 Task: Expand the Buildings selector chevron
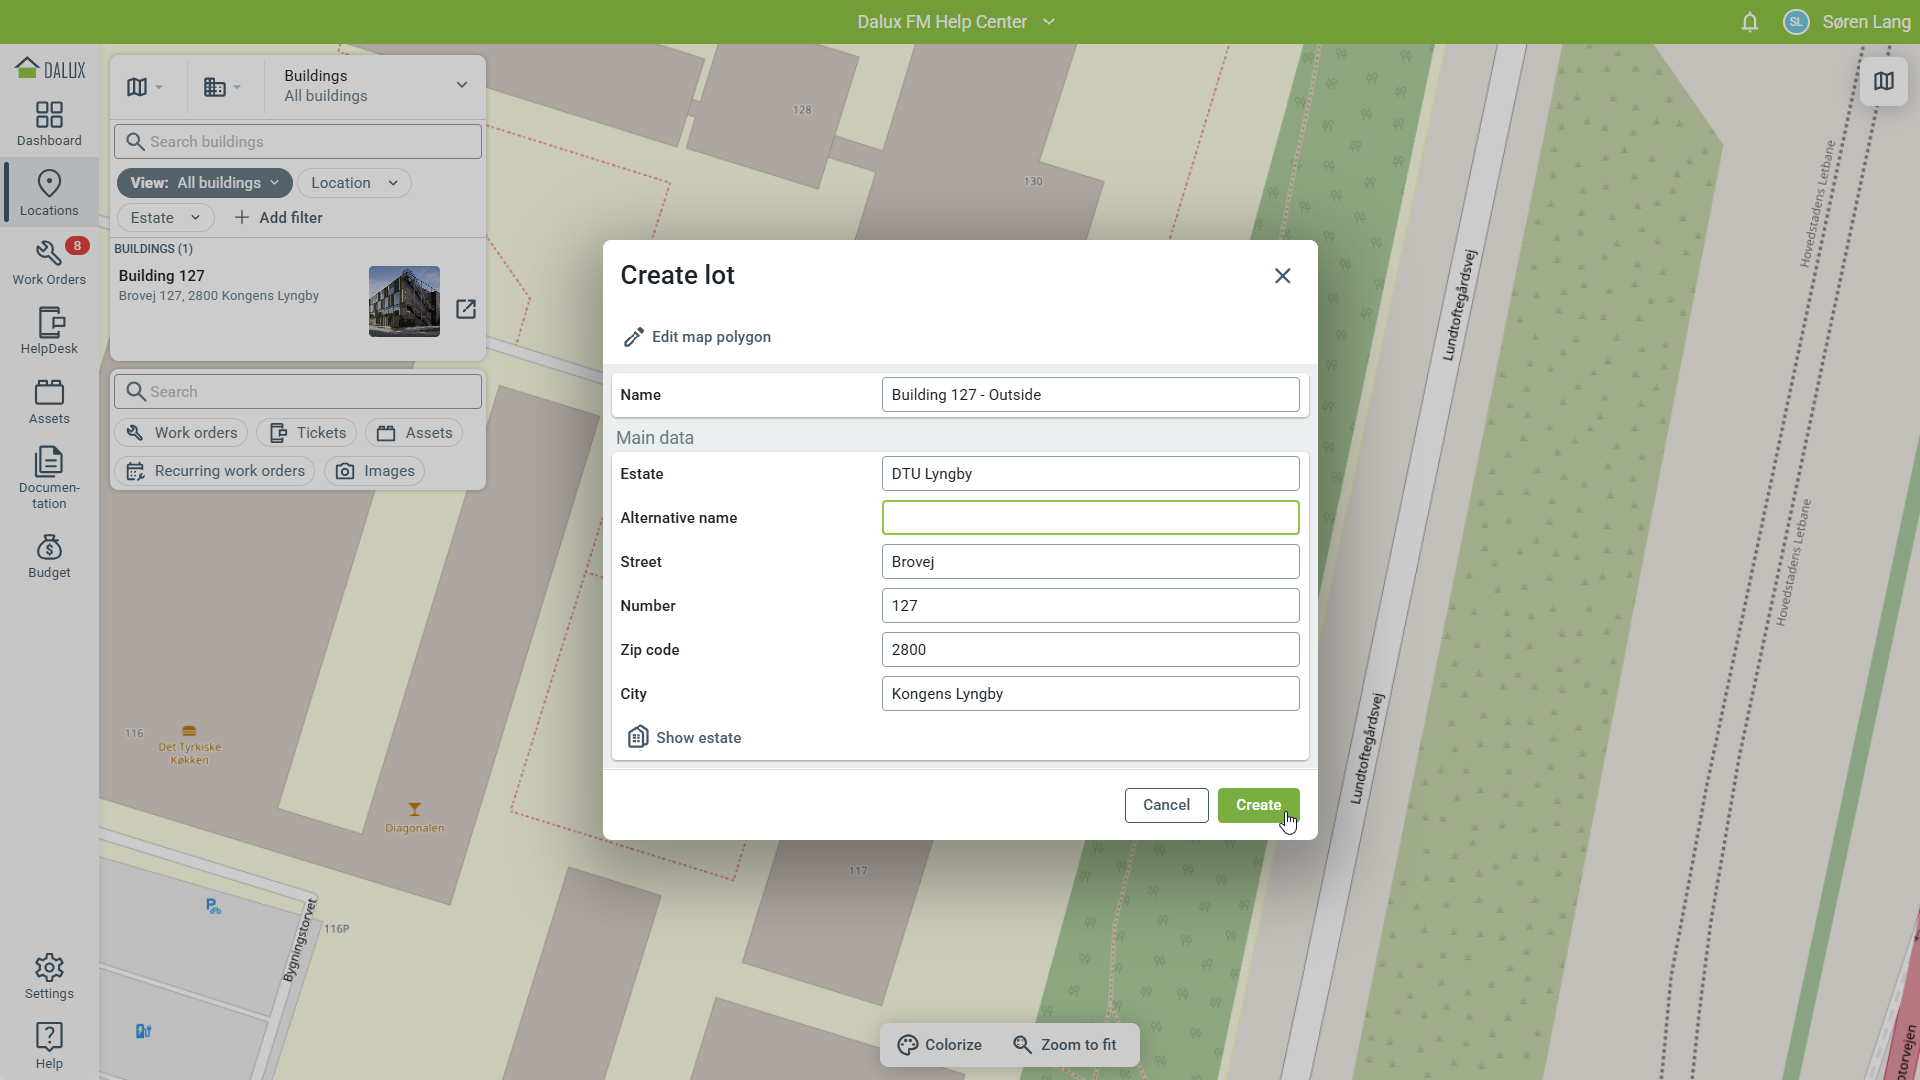click(461, 85)
